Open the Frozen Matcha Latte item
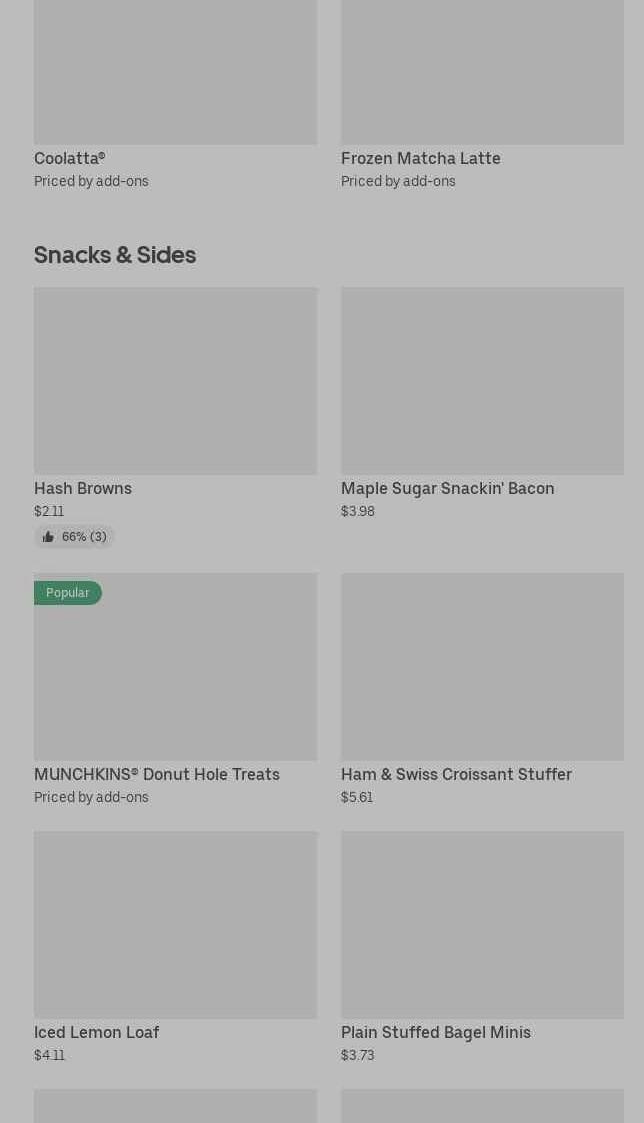The height and width of the screenshot is (1123, 644). tap(420, 158)
